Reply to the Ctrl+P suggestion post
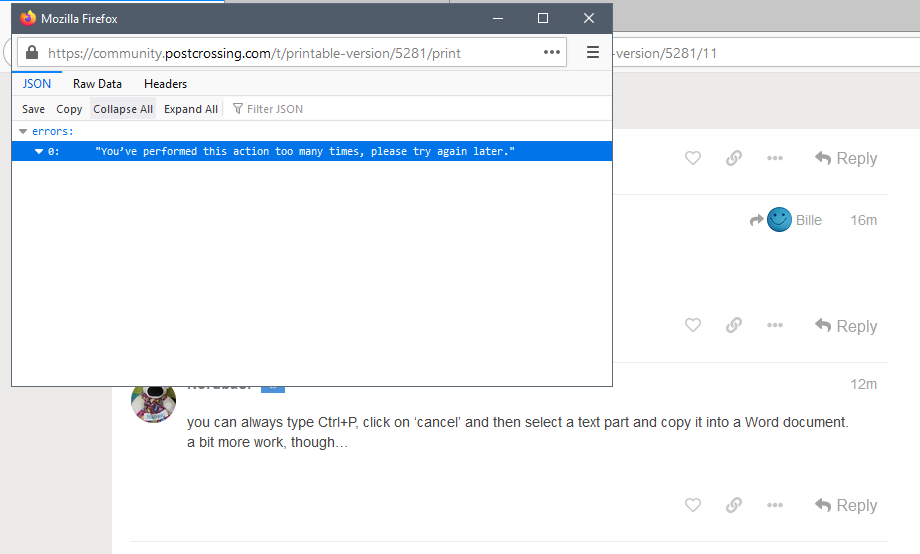920x554 pixels. coord(845,505)
